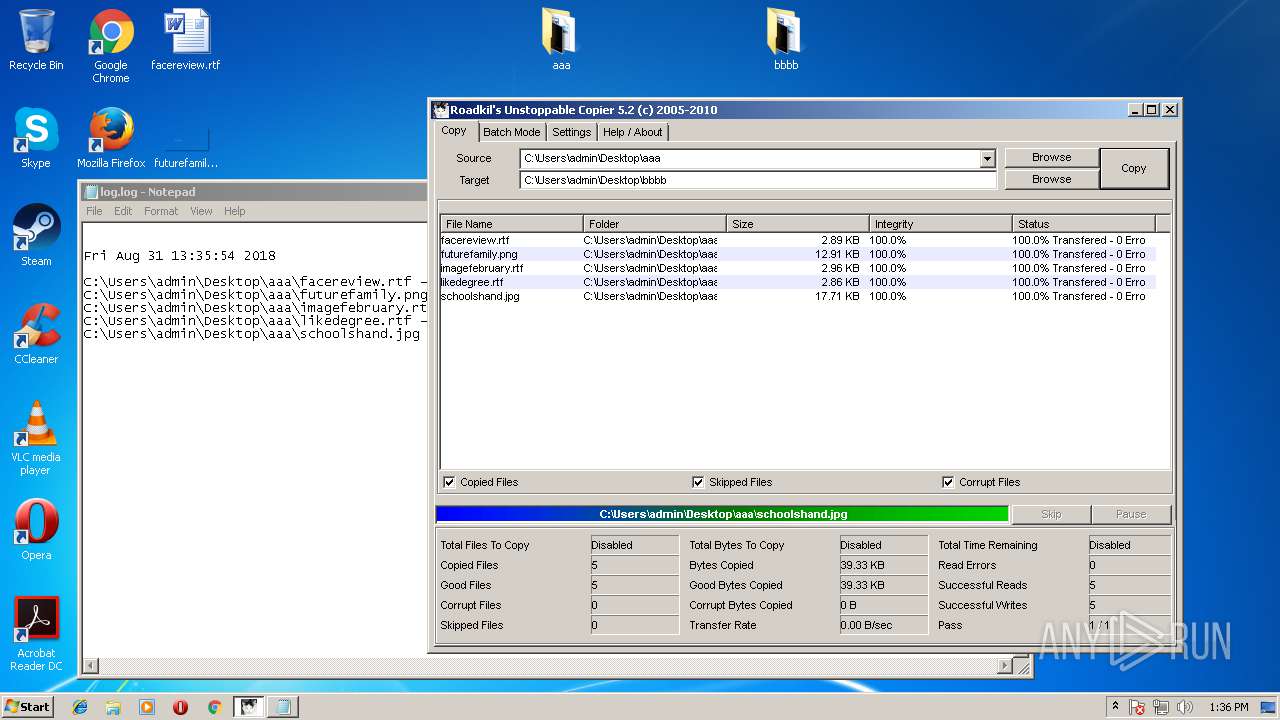Select the aaa folder on desktop
This screenshot has width=1280, height=720.
pos(561,40)
